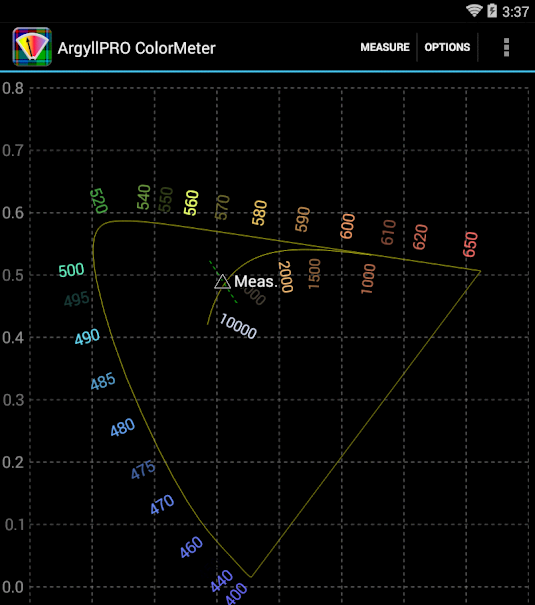The height and width of the screenshot is (605, 535).
Task: Tap the 610 wavelength label
Action: pyautogui.click(x=388, y=232)
